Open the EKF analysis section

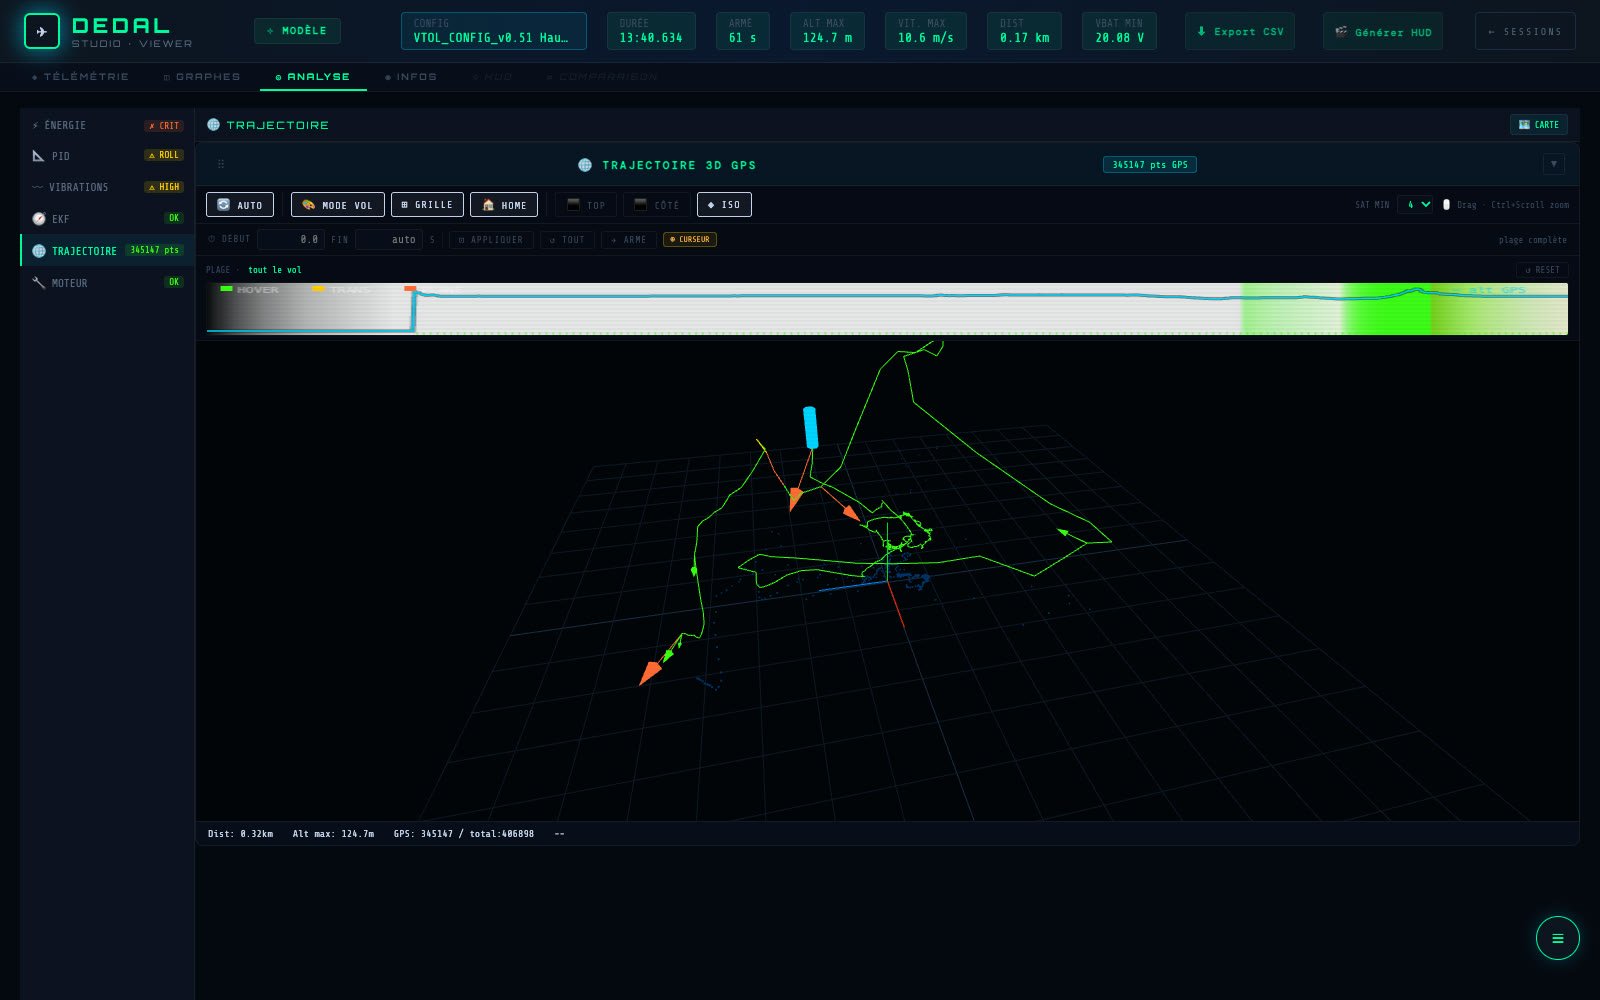coord(107,218)
